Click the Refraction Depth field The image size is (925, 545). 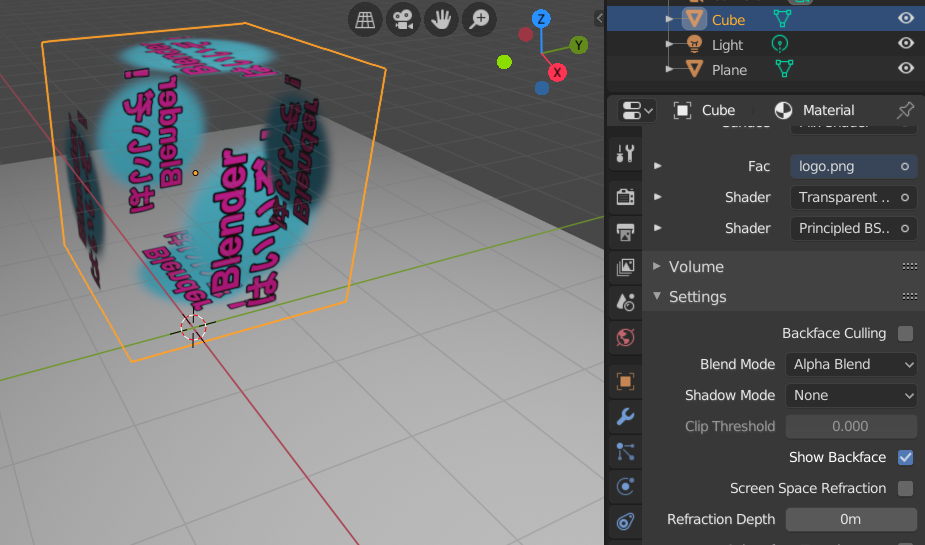tap(851, 519)
